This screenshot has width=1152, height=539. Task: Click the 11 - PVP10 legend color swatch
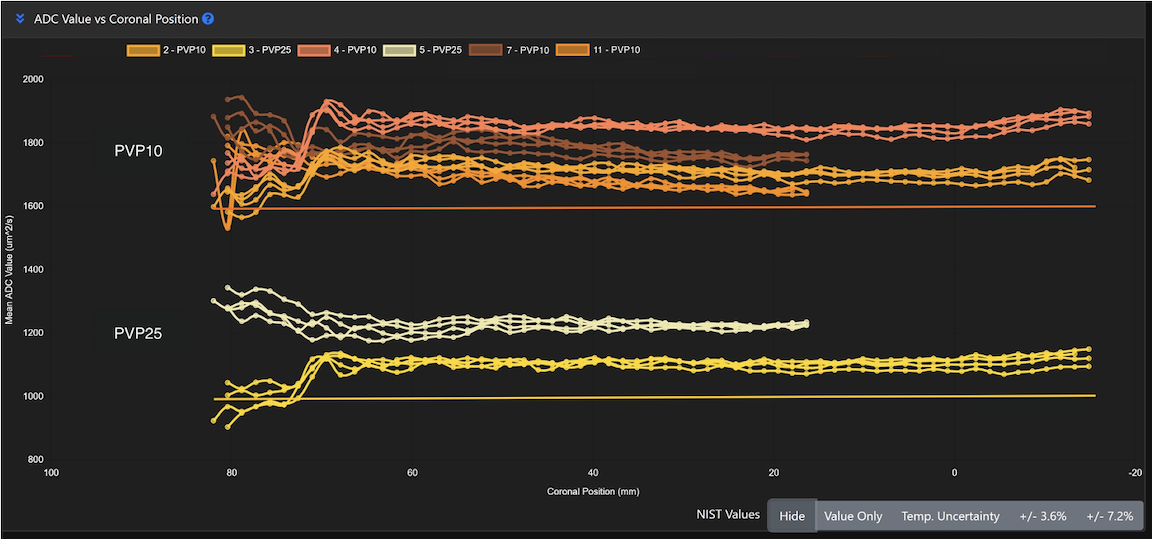(x=573, y=50)
